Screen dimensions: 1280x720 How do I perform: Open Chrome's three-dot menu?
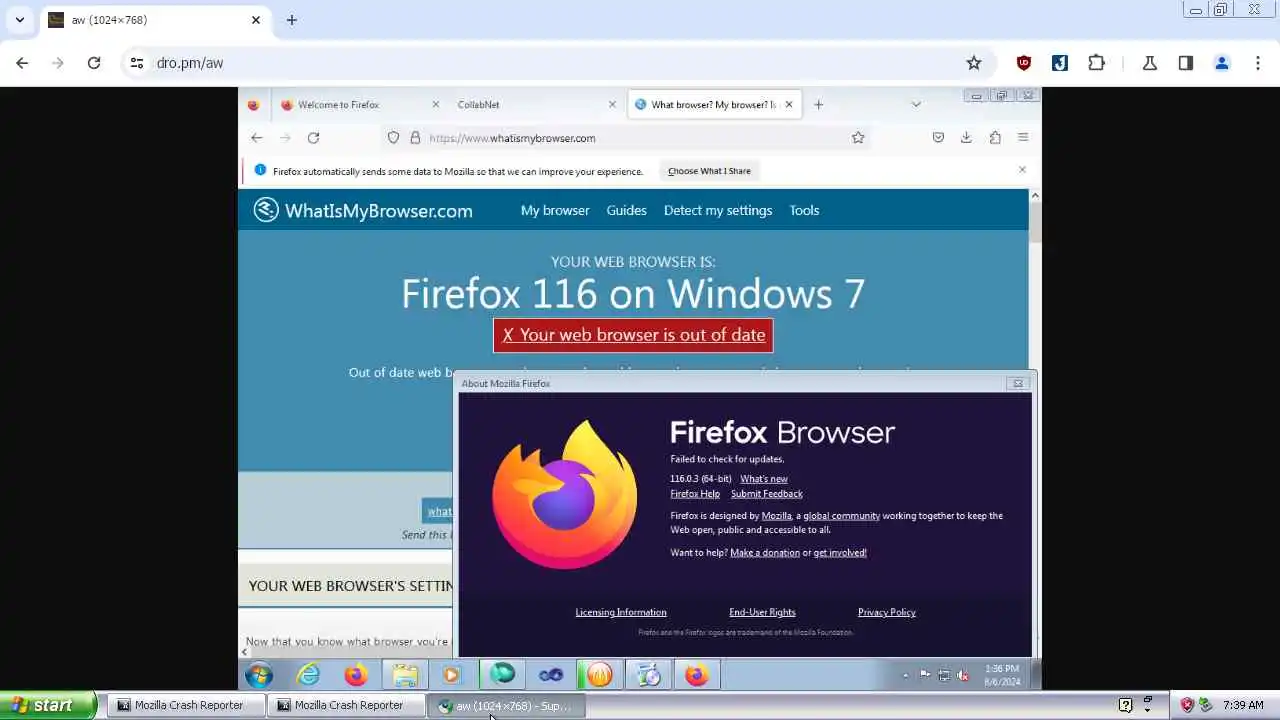(x=1258, y=63)
